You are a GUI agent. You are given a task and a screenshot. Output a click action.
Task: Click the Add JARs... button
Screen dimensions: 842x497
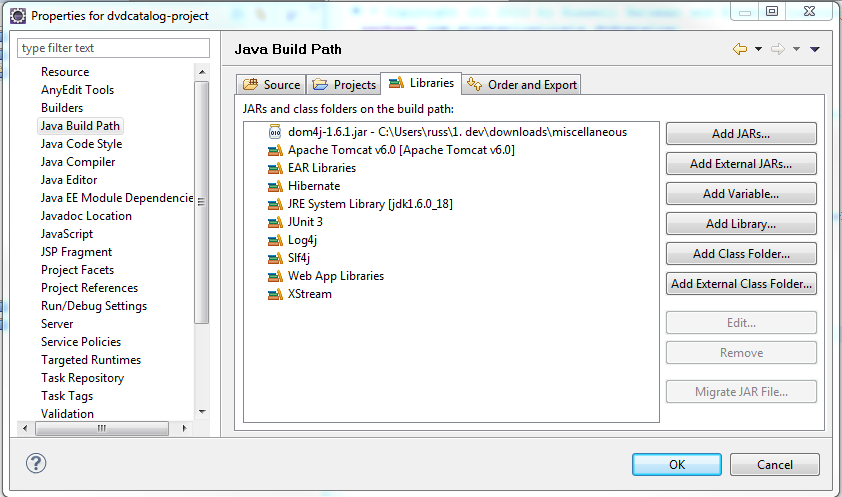click(741, 134)
